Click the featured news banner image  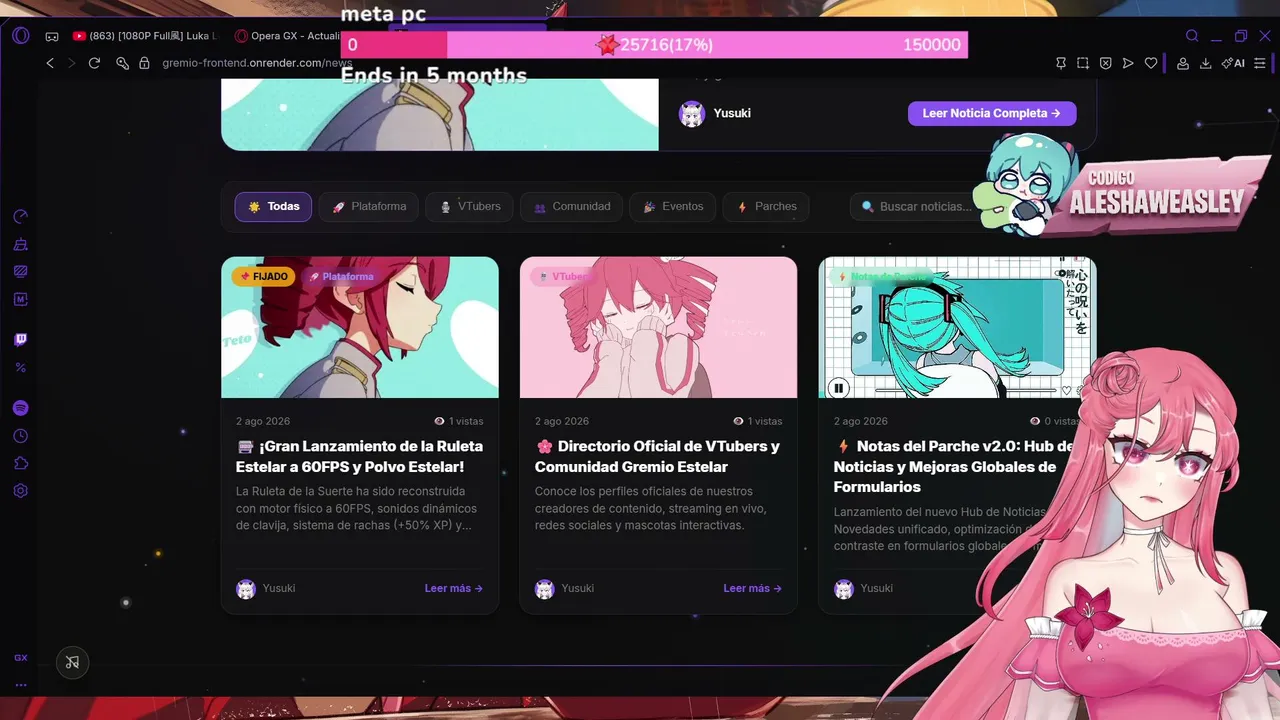click(x=440, y=114)
